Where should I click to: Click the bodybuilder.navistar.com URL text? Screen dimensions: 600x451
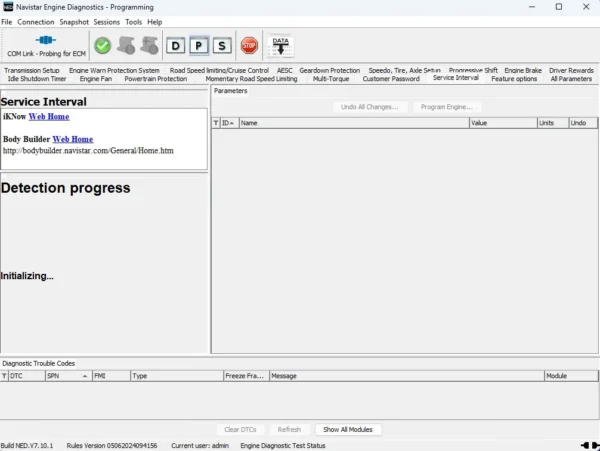click(x=88, y=151)
